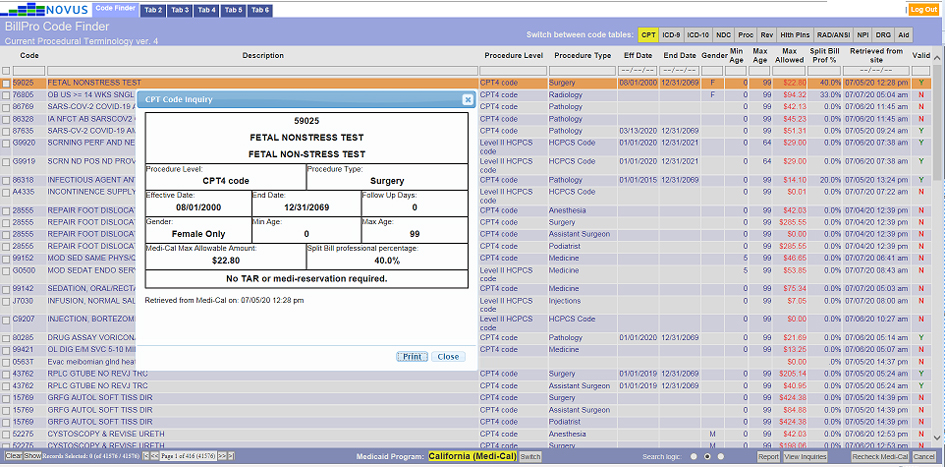The width and height of the screenshot is (945, 467).
Task: Click the Show button in the footer
Action: (33, 456)
